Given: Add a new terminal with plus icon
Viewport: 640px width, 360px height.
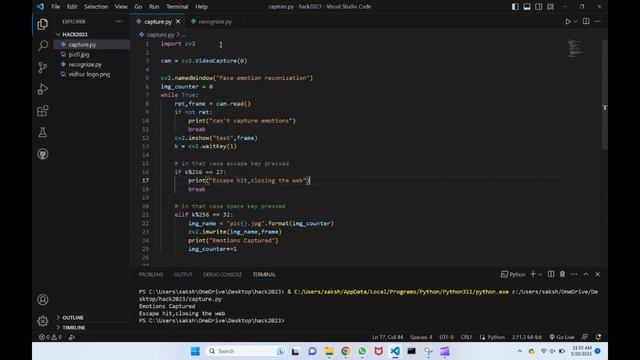Looking at the screenshot, I should [533, 274].
